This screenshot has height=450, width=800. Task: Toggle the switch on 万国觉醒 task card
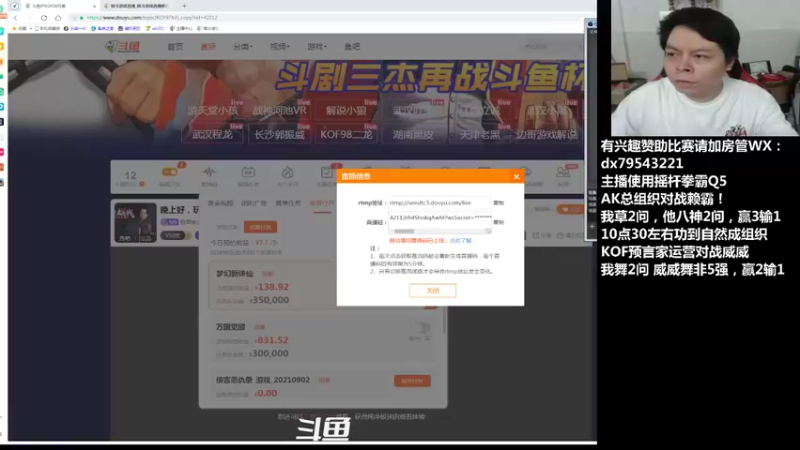(420, 327)
